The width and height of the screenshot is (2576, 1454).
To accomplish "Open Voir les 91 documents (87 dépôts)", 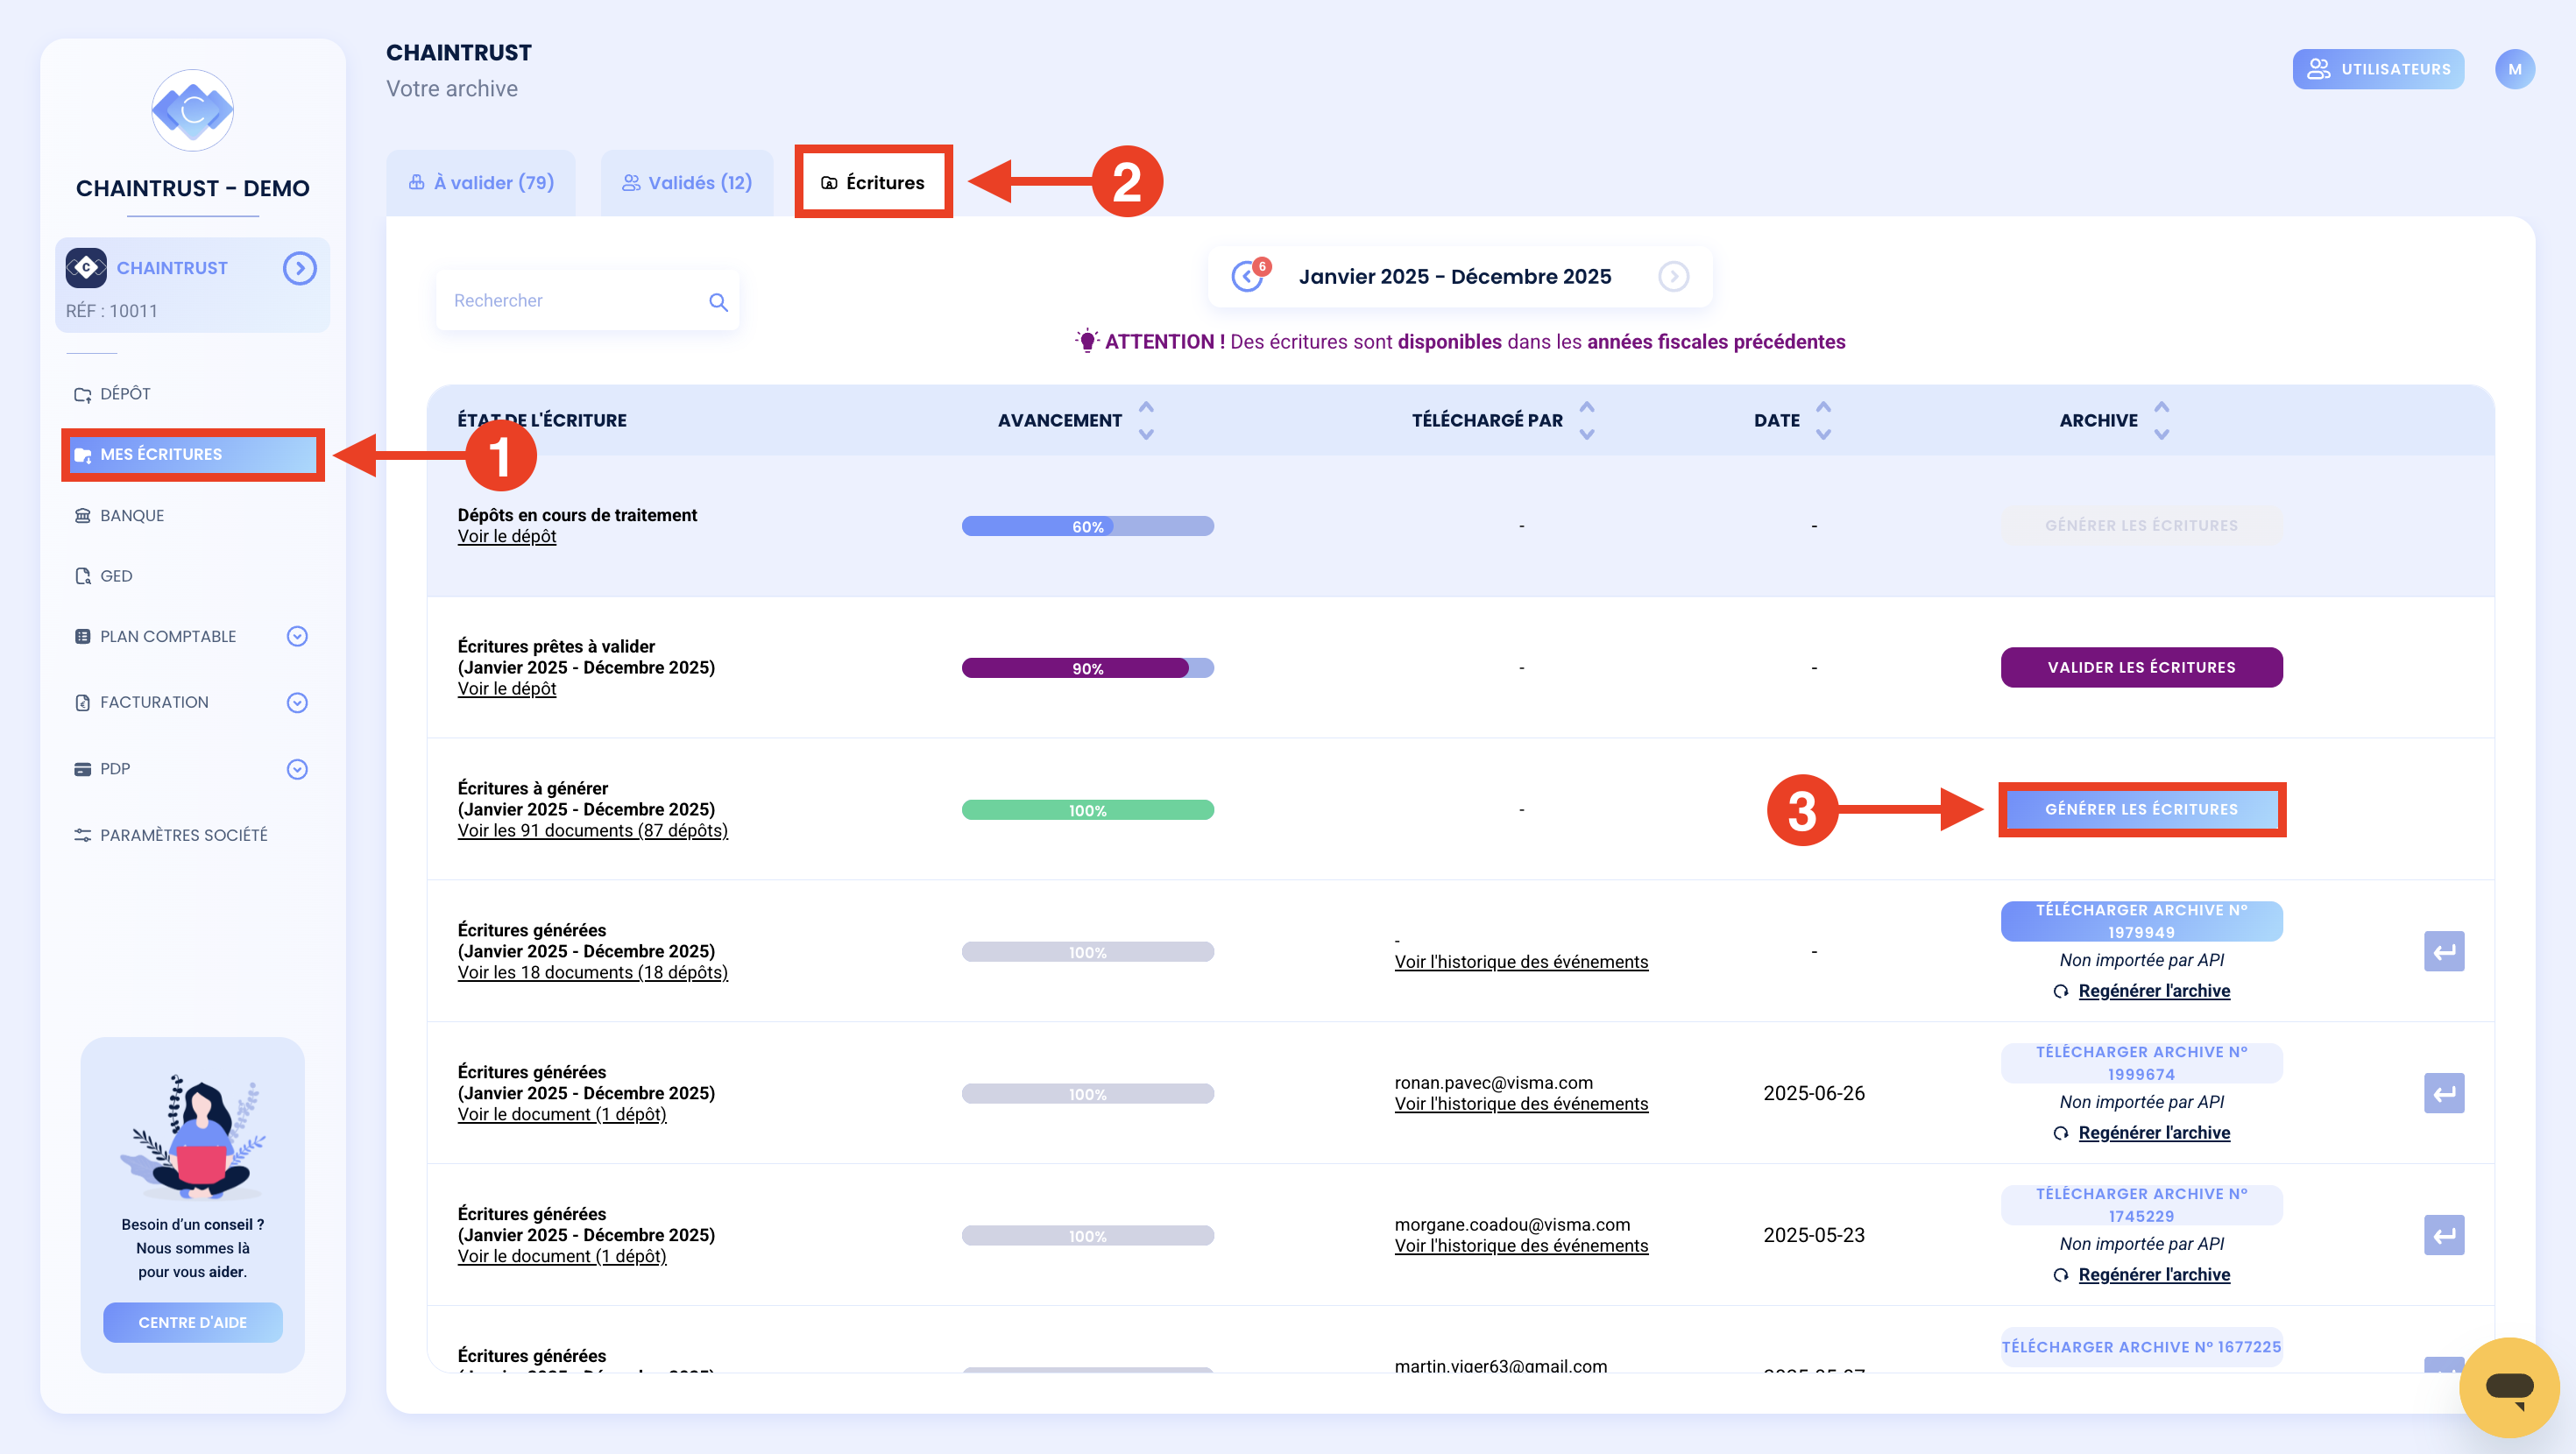I will click(x=593, y=831).
